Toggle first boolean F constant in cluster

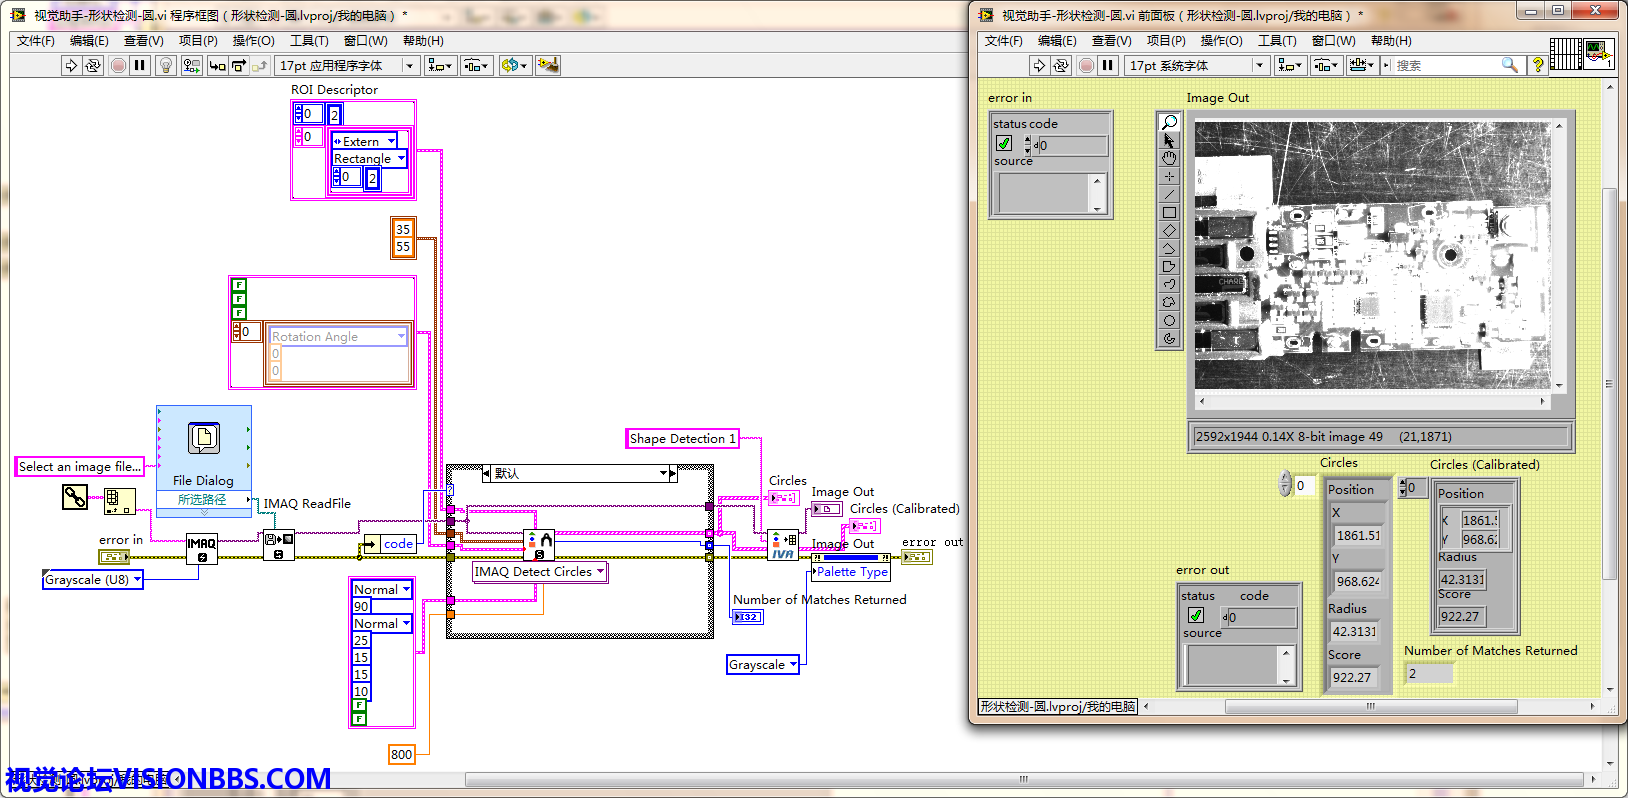pyautogui.click(x=239, y=285)
